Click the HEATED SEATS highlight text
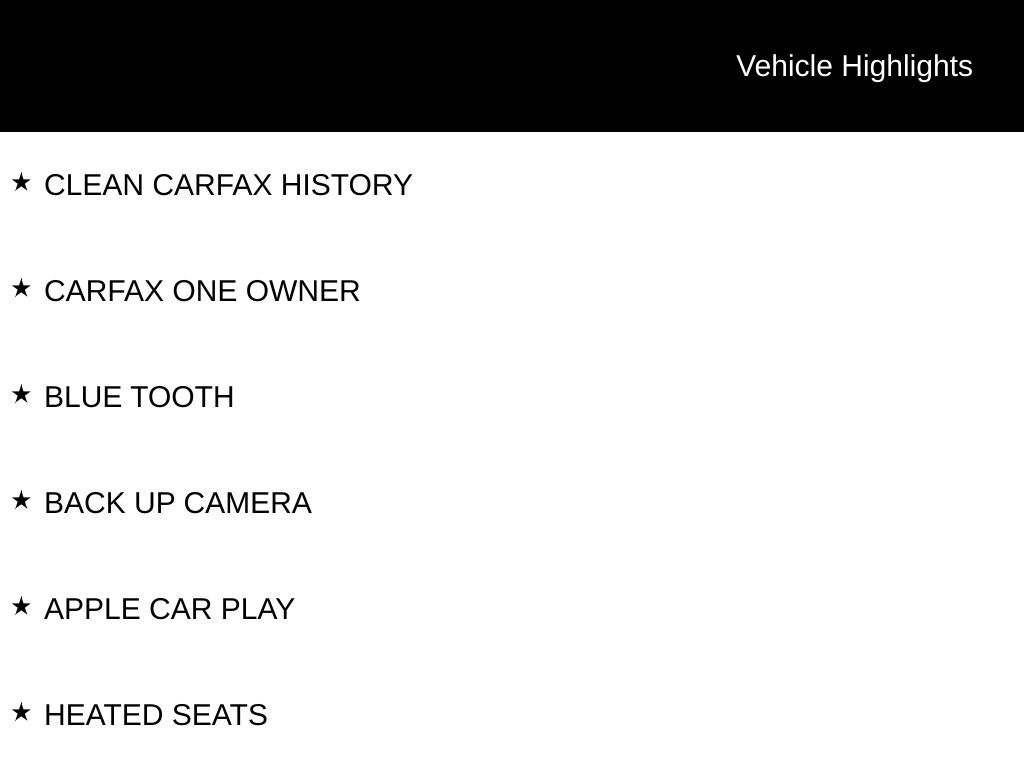This screenshot has height=768, width=1024. tap(156, 715)
